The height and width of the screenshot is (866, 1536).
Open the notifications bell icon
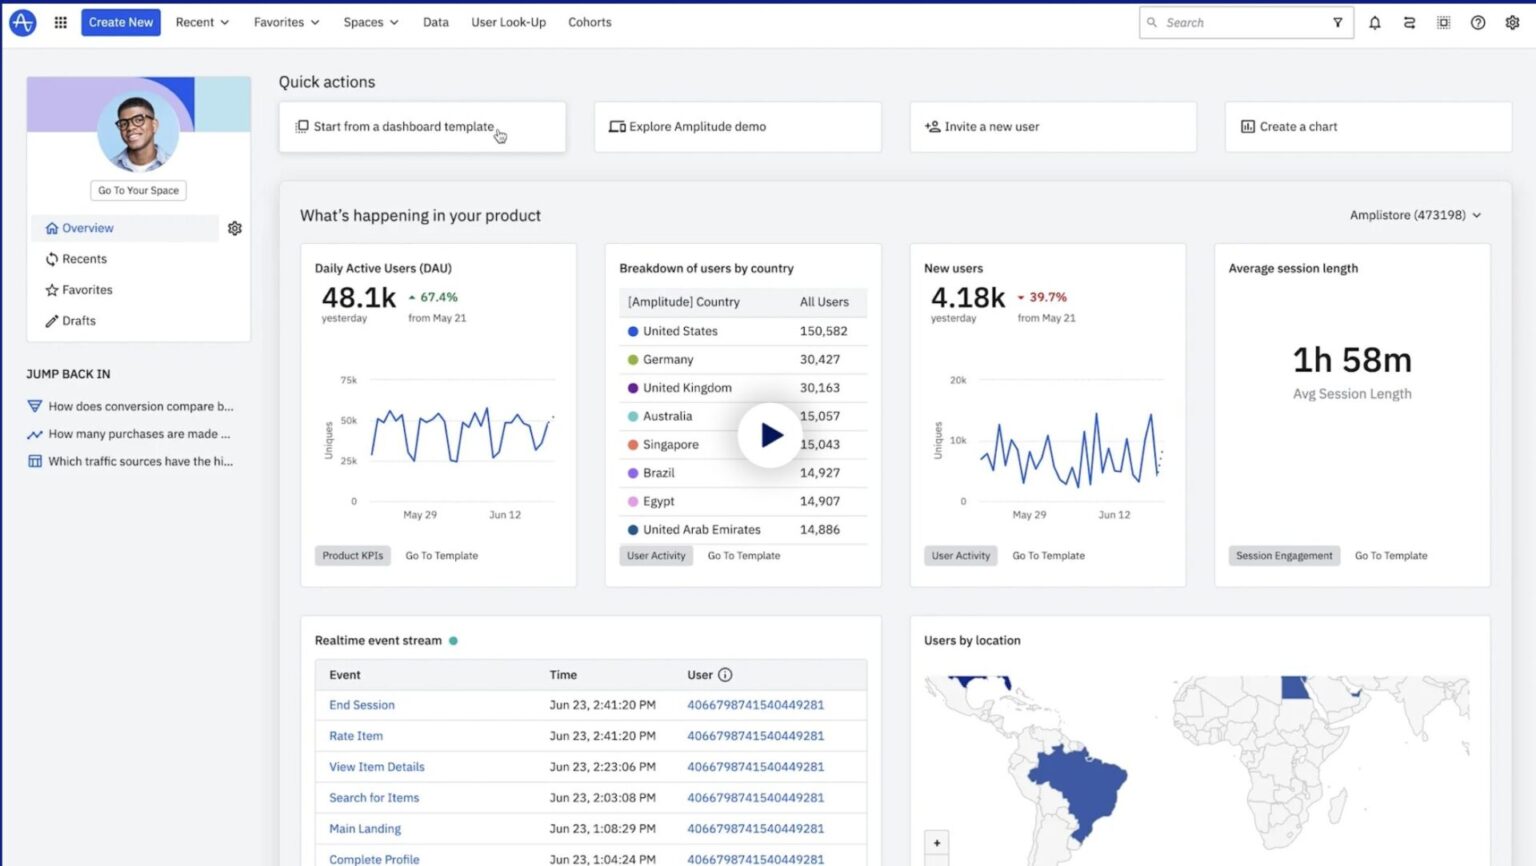(x=1375, y=22)
